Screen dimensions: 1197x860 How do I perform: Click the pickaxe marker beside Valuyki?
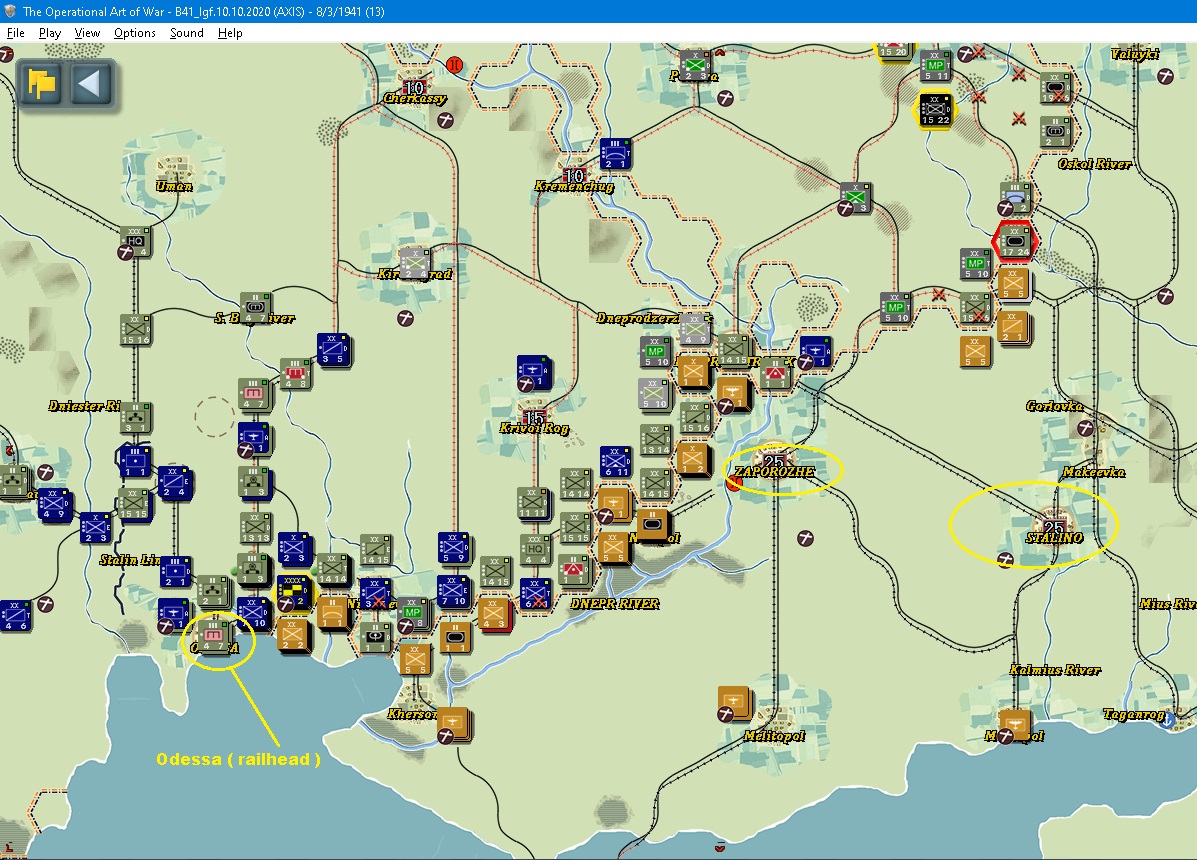click(x=1165, y=76)
